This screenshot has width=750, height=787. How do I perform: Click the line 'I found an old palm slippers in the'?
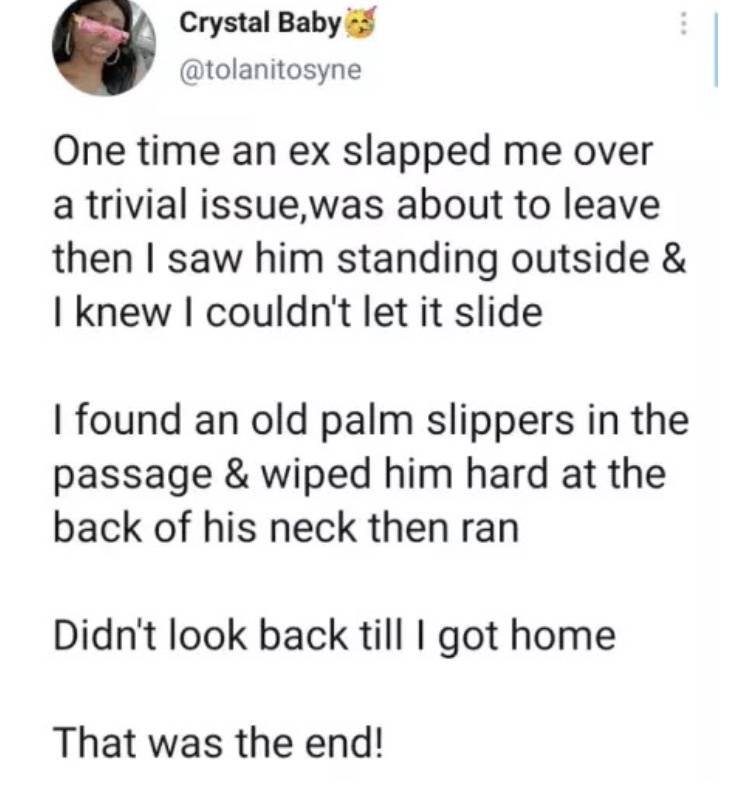[369, 419]
